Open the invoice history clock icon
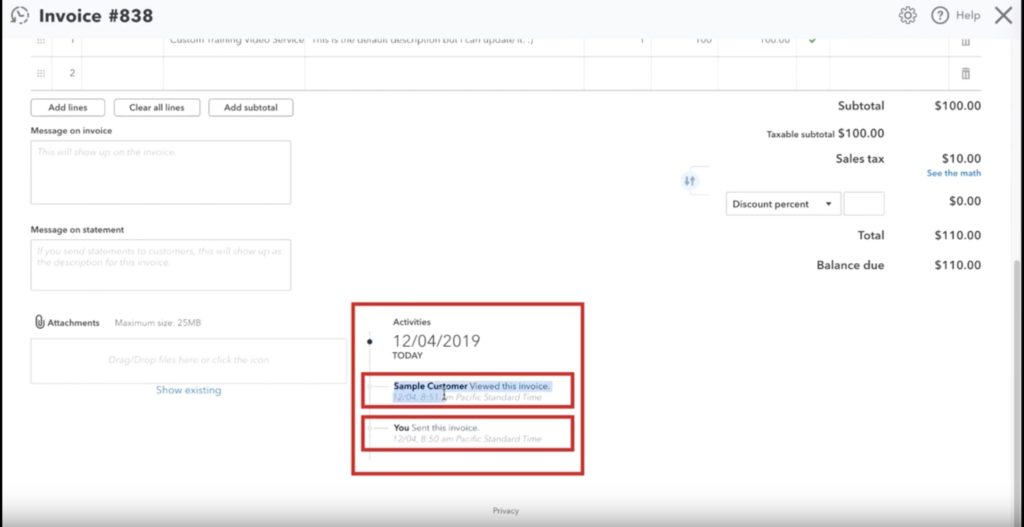 [19, 15]
